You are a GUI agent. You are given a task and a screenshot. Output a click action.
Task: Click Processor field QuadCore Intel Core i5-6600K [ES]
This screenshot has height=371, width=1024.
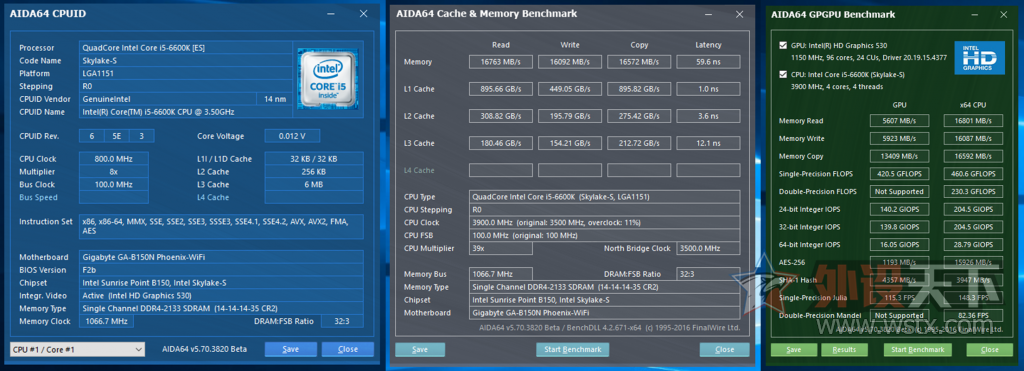point(185,48)
